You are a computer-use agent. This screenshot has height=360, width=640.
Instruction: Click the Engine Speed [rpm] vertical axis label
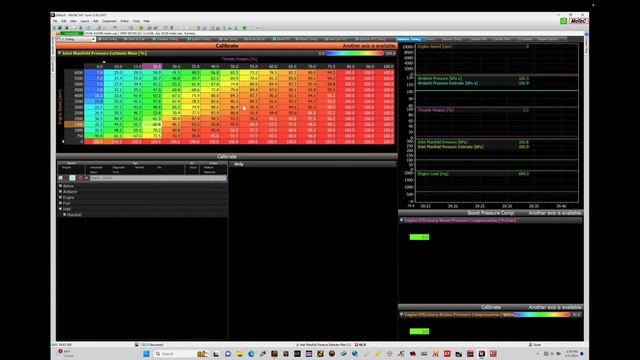pyautogui.click(x=60, y=107)
